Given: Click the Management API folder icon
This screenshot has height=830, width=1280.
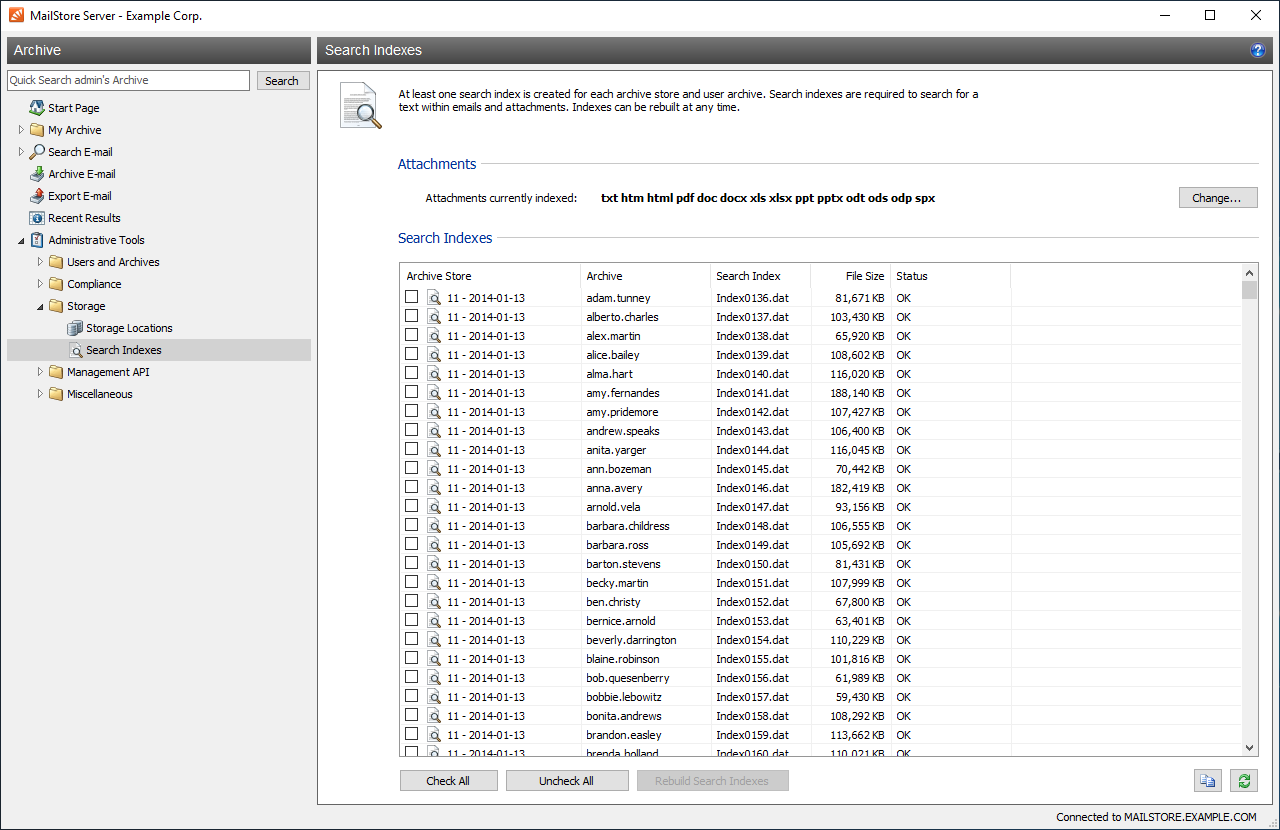Looking at the screenshot, I should pos(56,372).
